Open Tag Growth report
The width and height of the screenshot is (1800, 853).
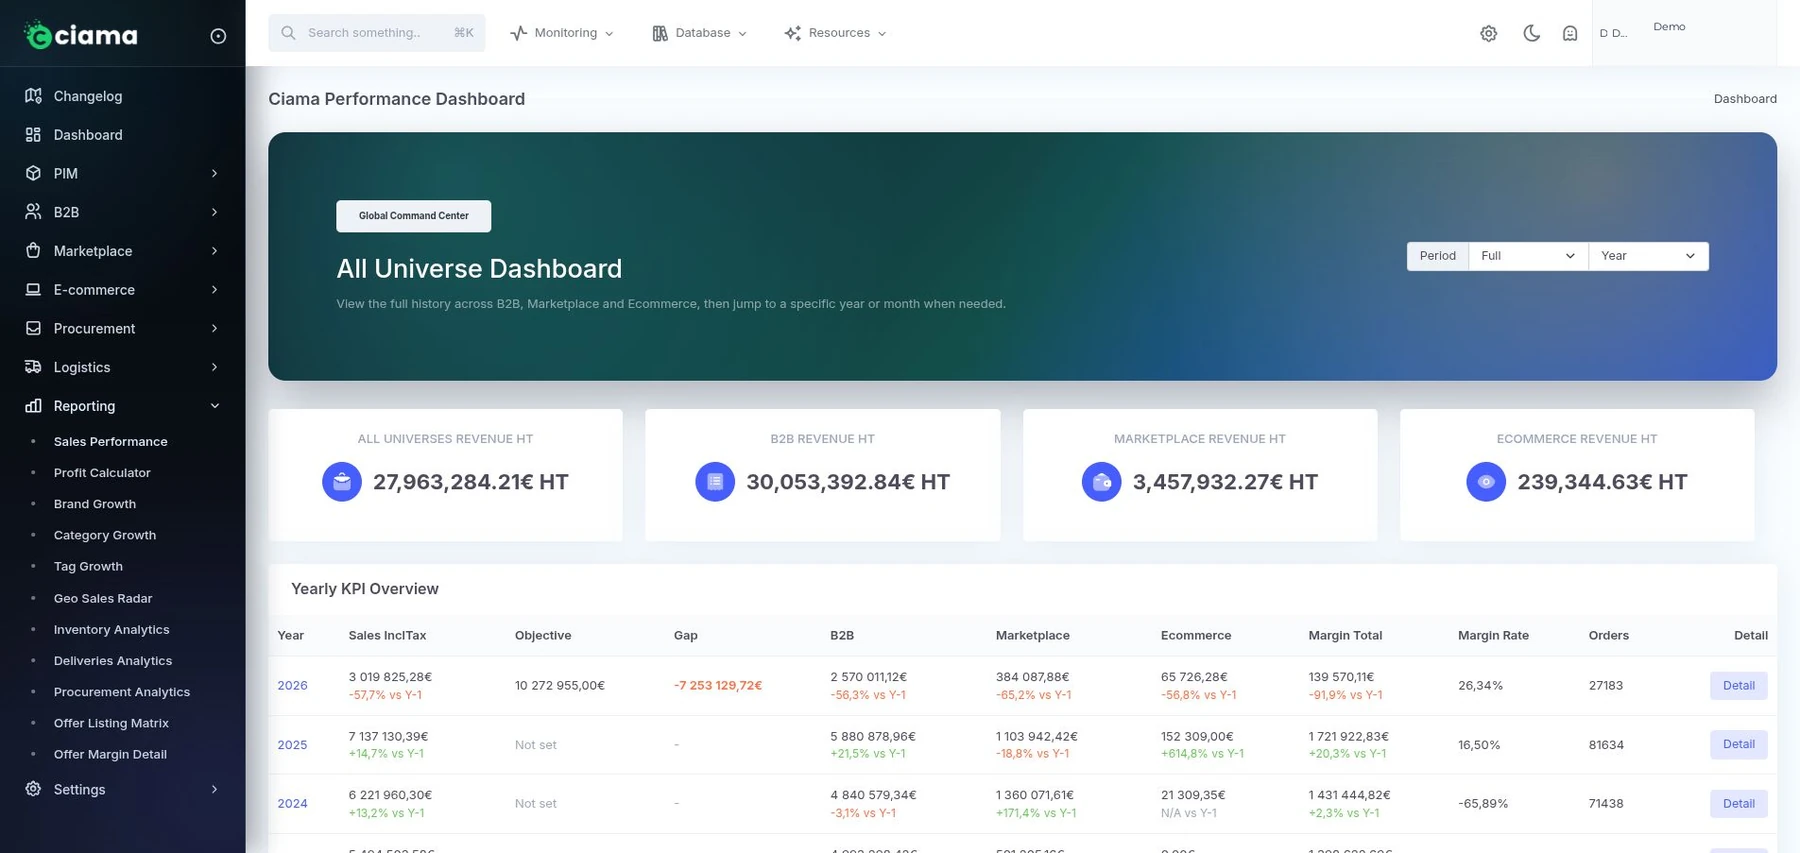coord(88,567)
